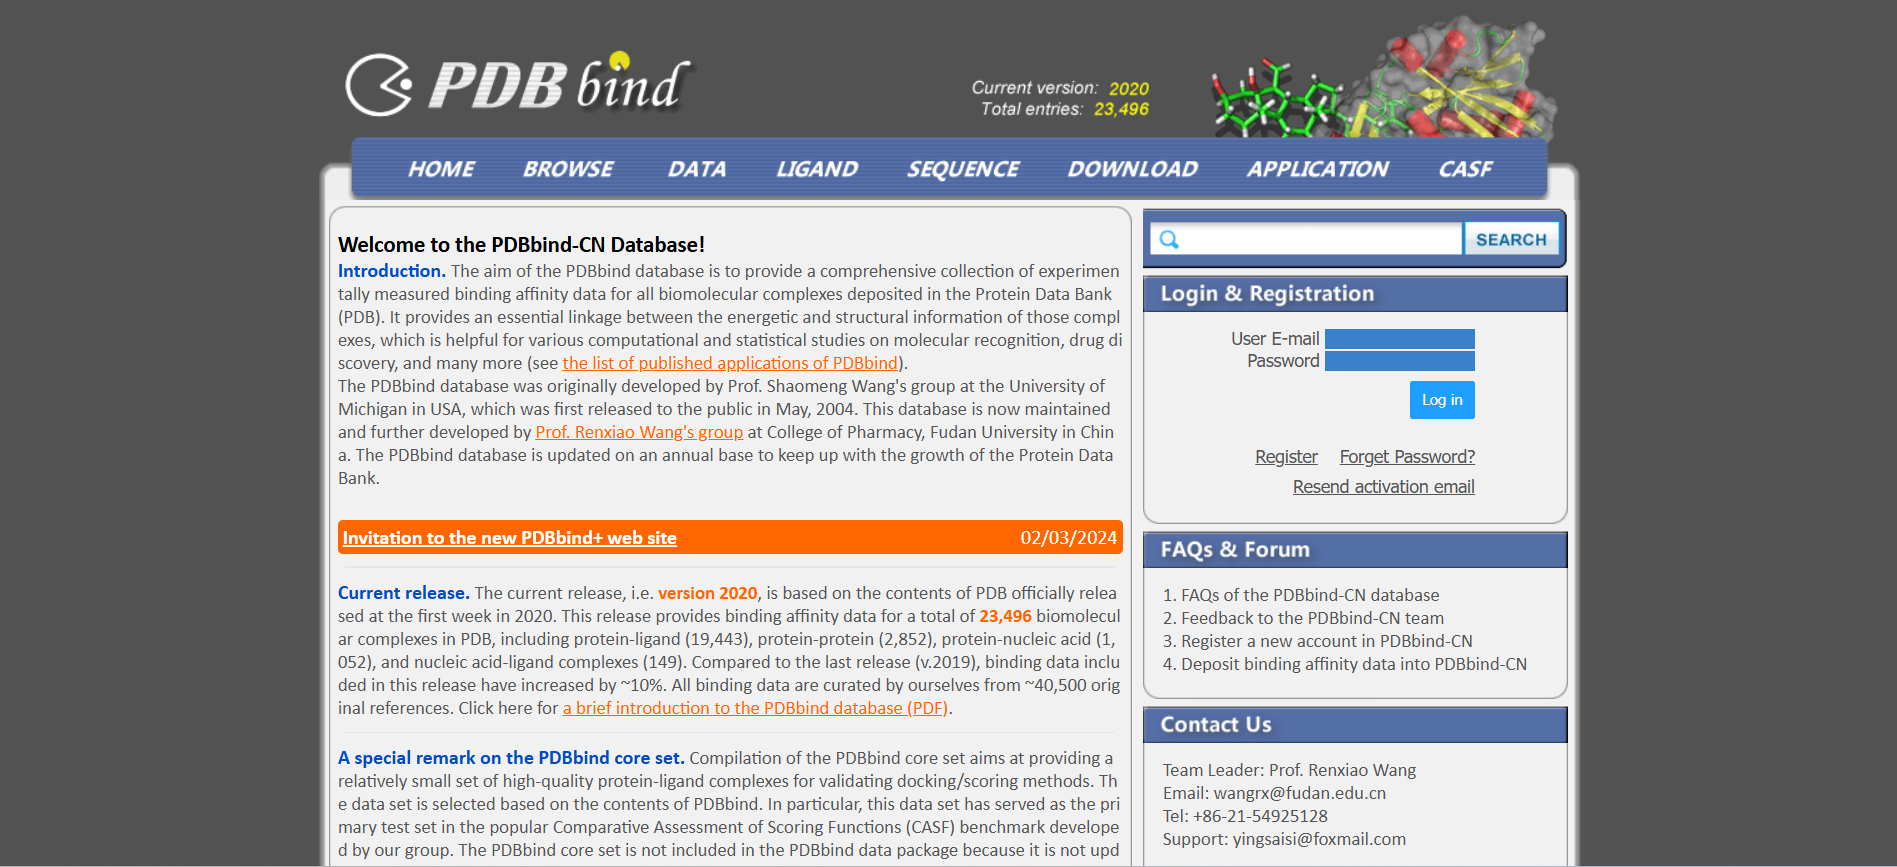Click Resend activation email link
This screenshot has width=1897, height=867.
1383,487
